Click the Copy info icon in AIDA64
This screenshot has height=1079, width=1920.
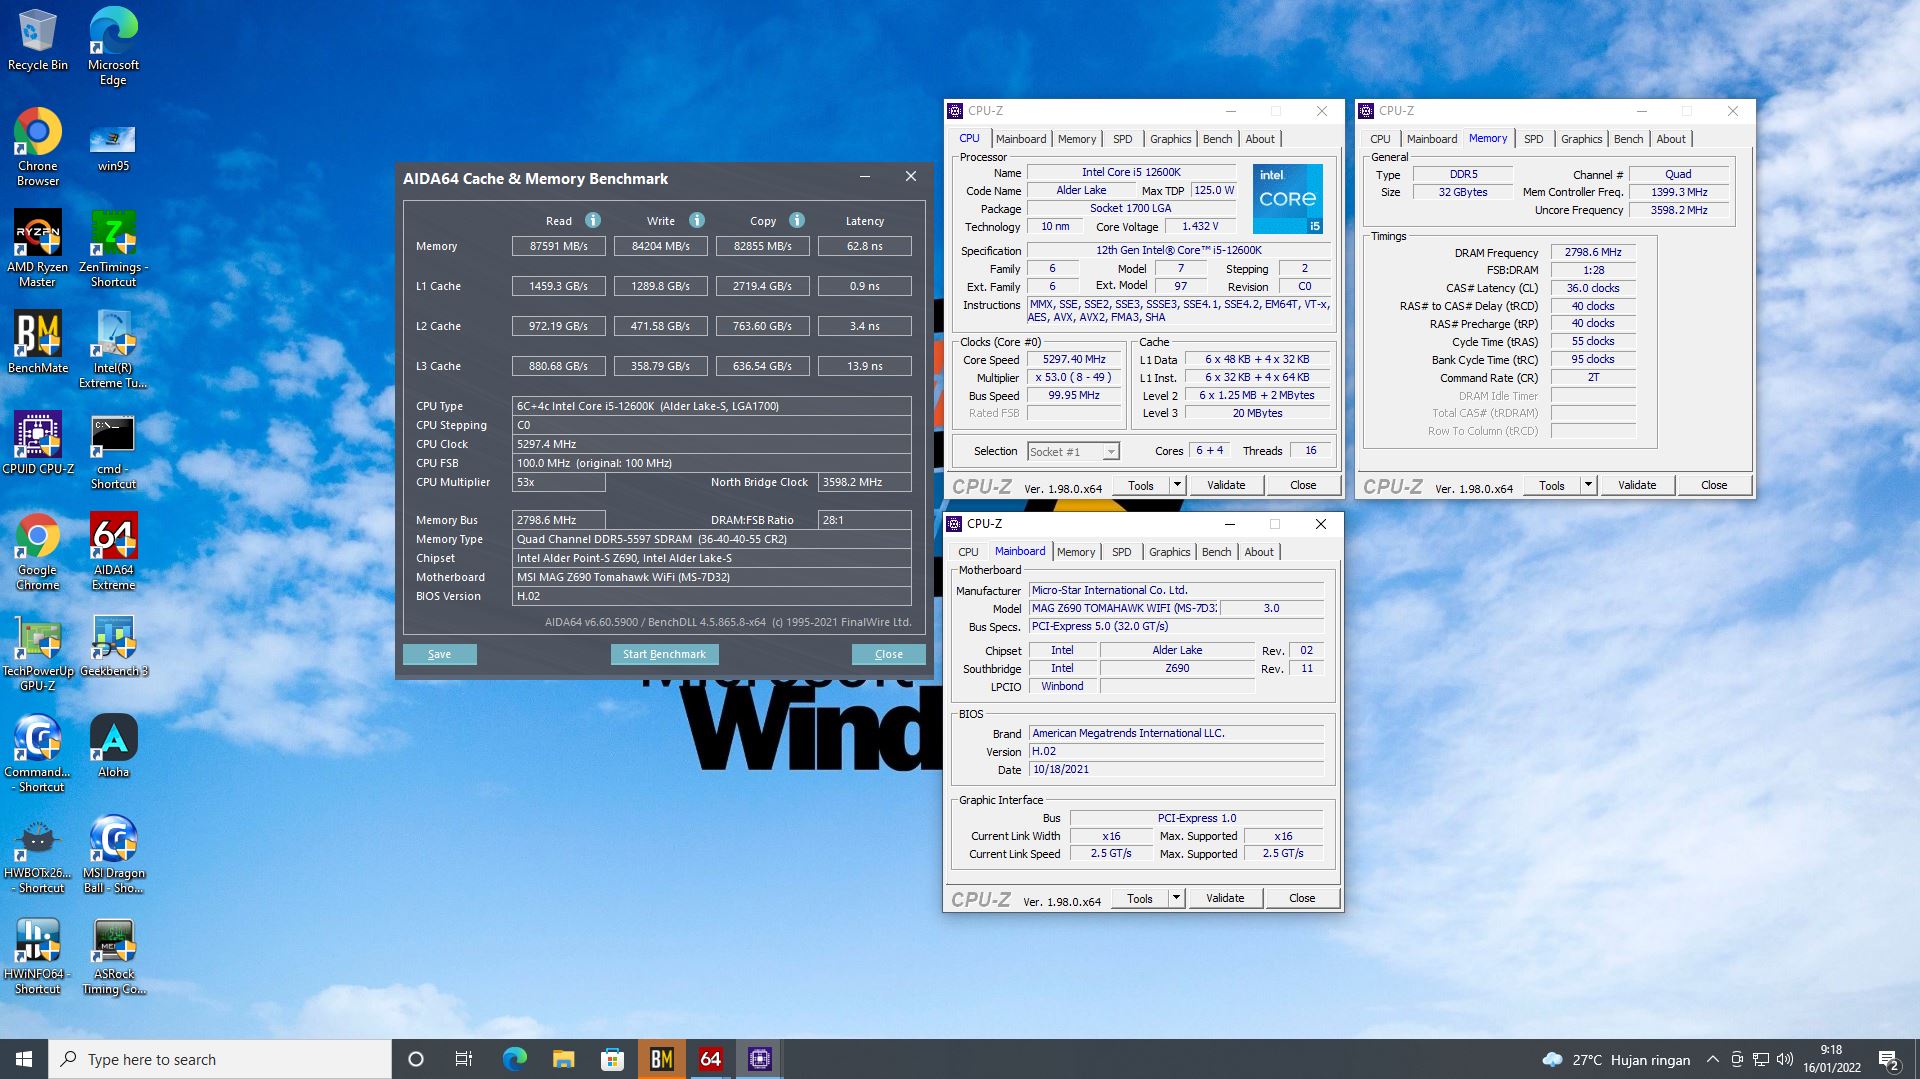(x=797, y=220)
